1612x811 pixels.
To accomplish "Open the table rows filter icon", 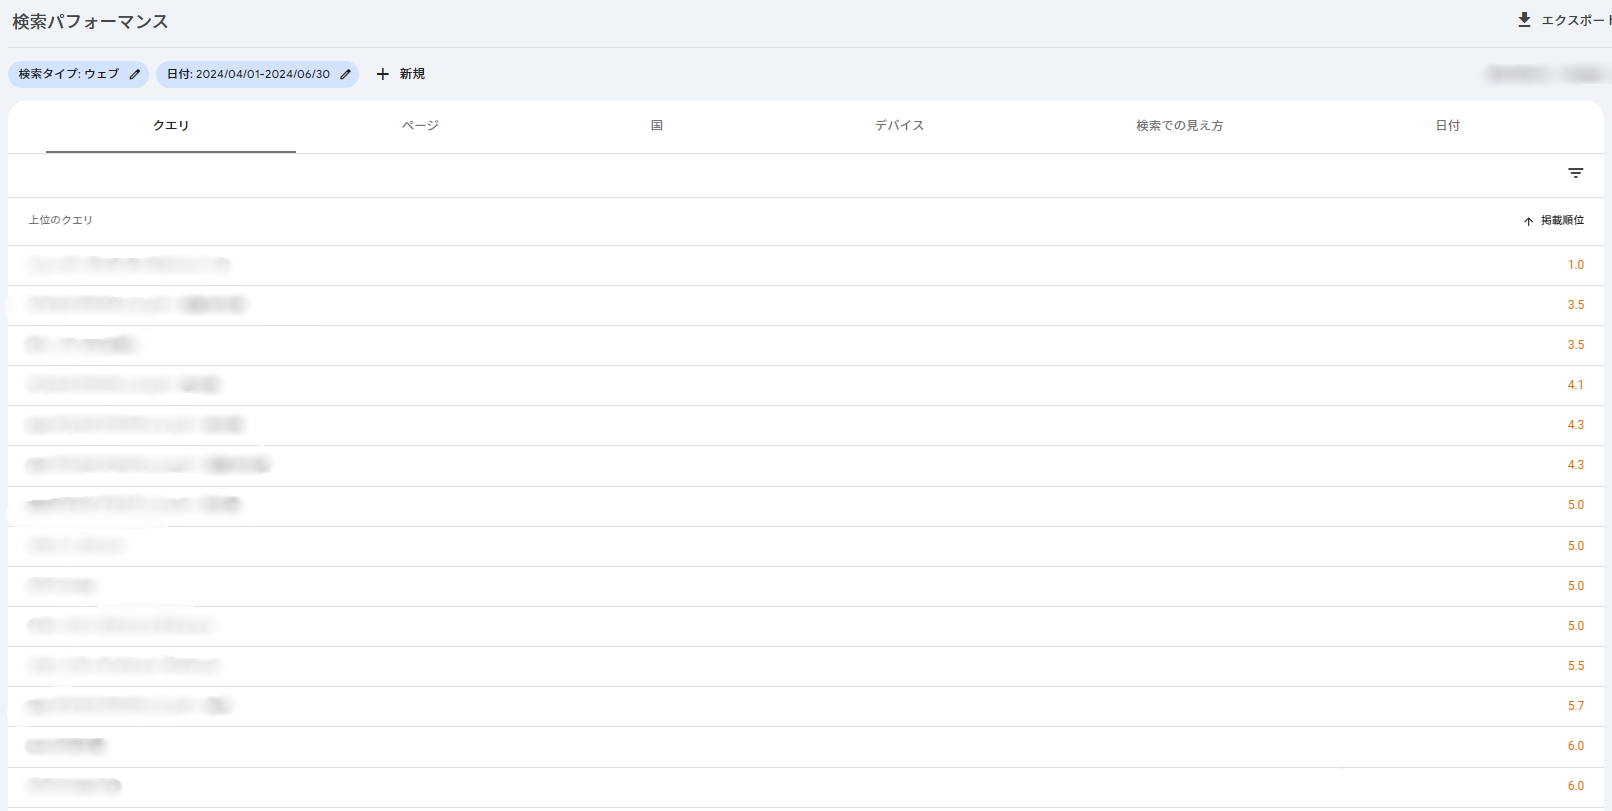I will click(1575, 174).
